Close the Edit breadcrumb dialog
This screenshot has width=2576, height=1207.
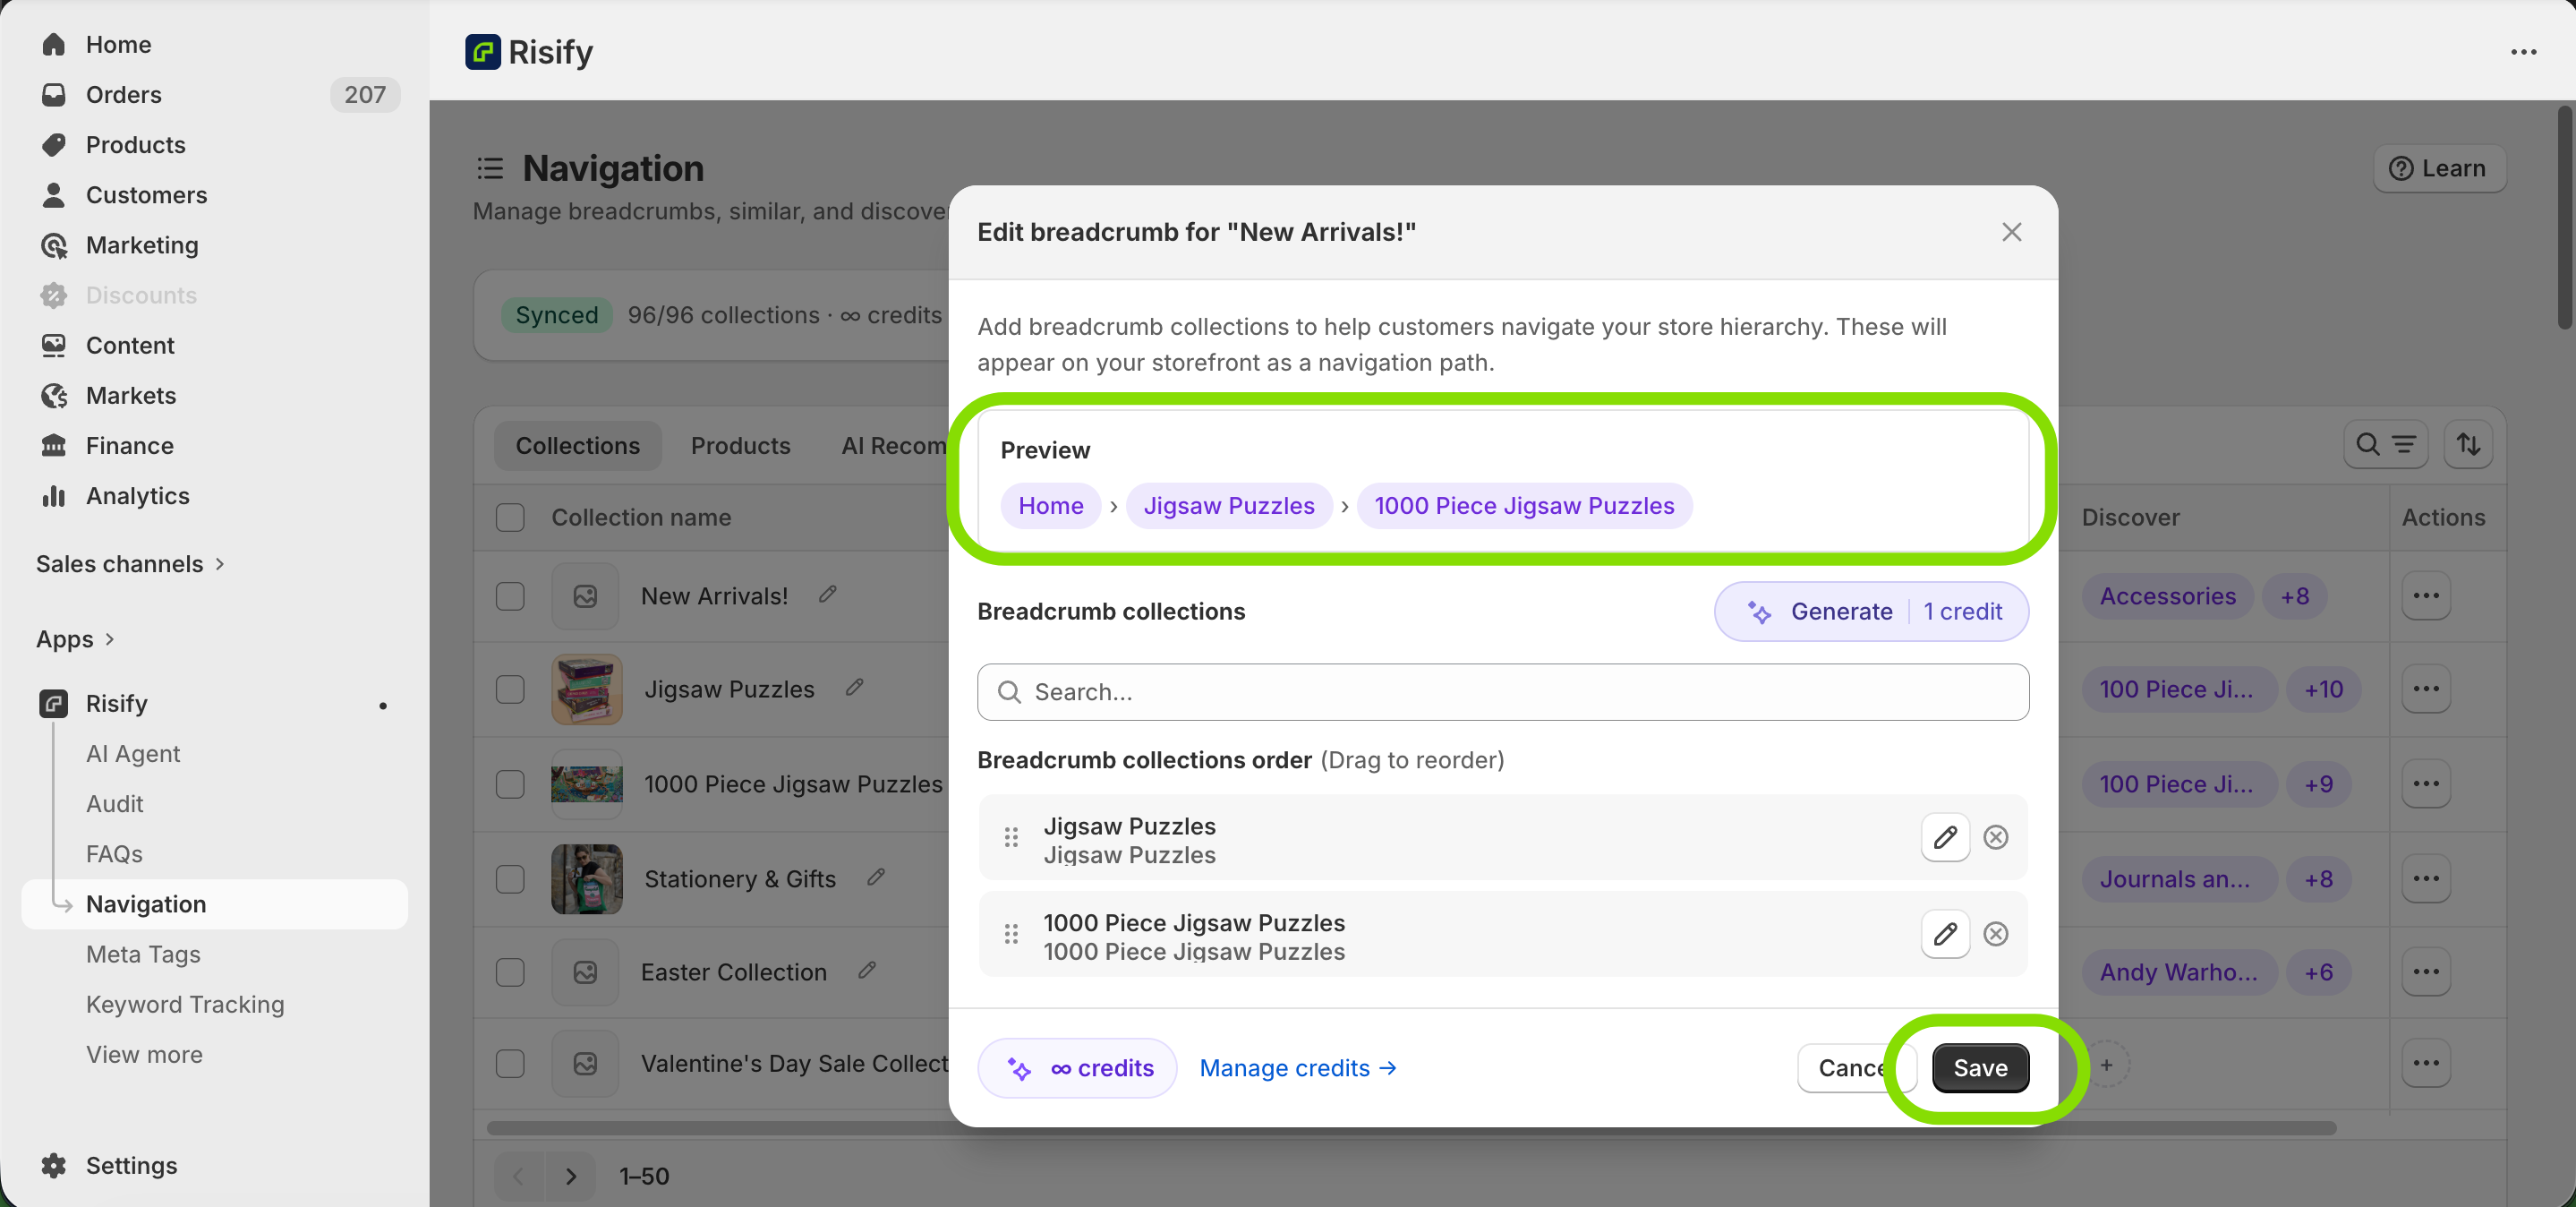click(x=2011, y=232)
